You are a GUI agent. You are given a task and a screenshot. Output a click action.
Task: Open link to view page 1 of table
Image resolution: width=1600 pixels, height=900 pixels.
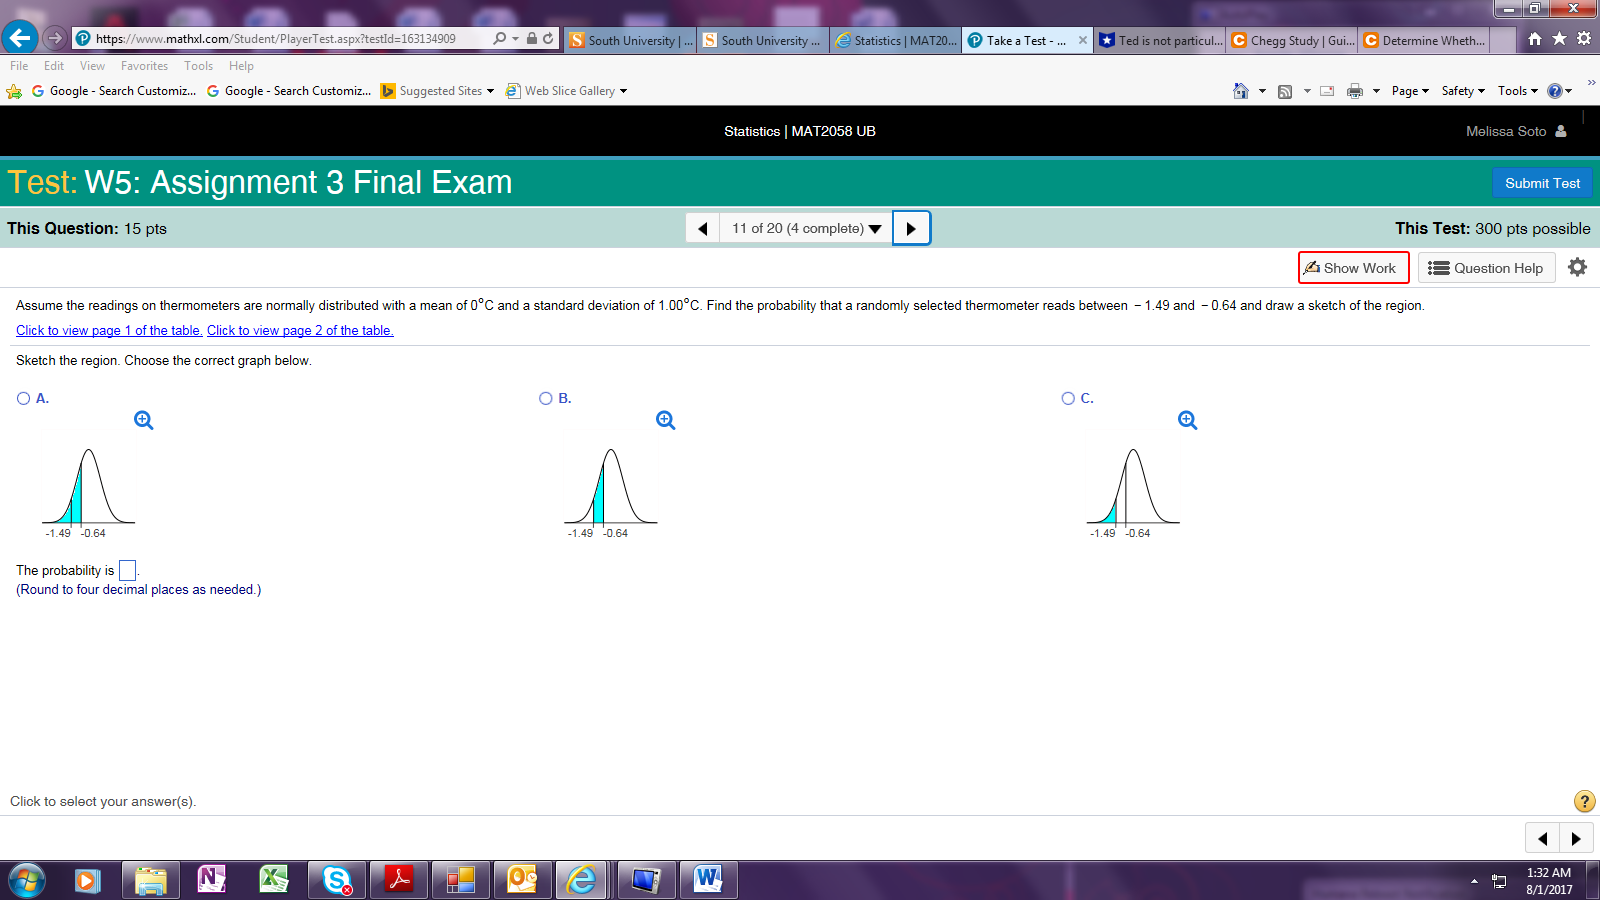(x=109, y=331)
